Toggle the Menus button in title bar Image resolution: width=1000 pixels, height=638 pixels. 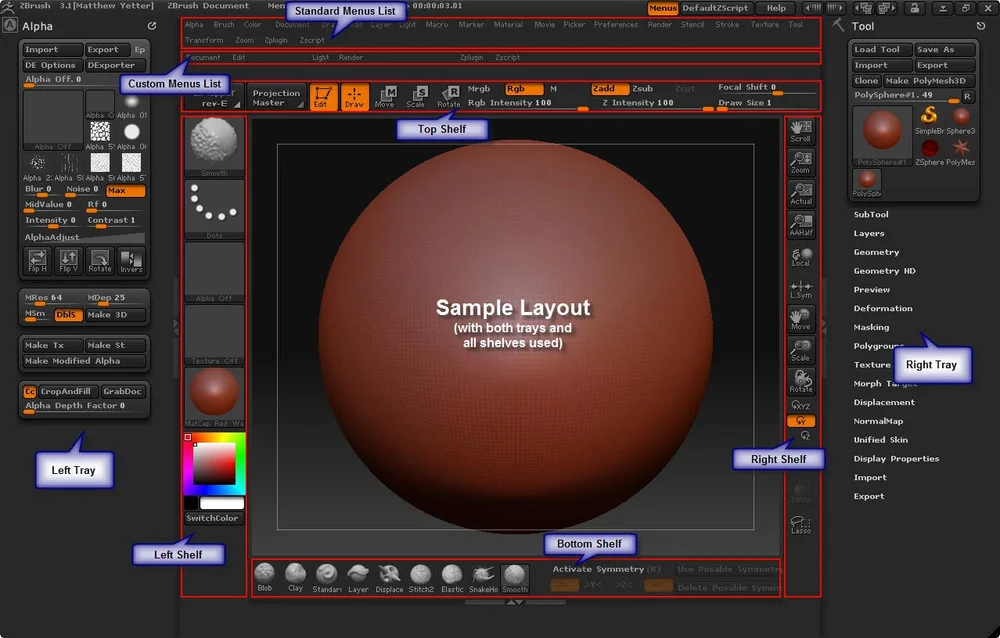pos(663,8)
